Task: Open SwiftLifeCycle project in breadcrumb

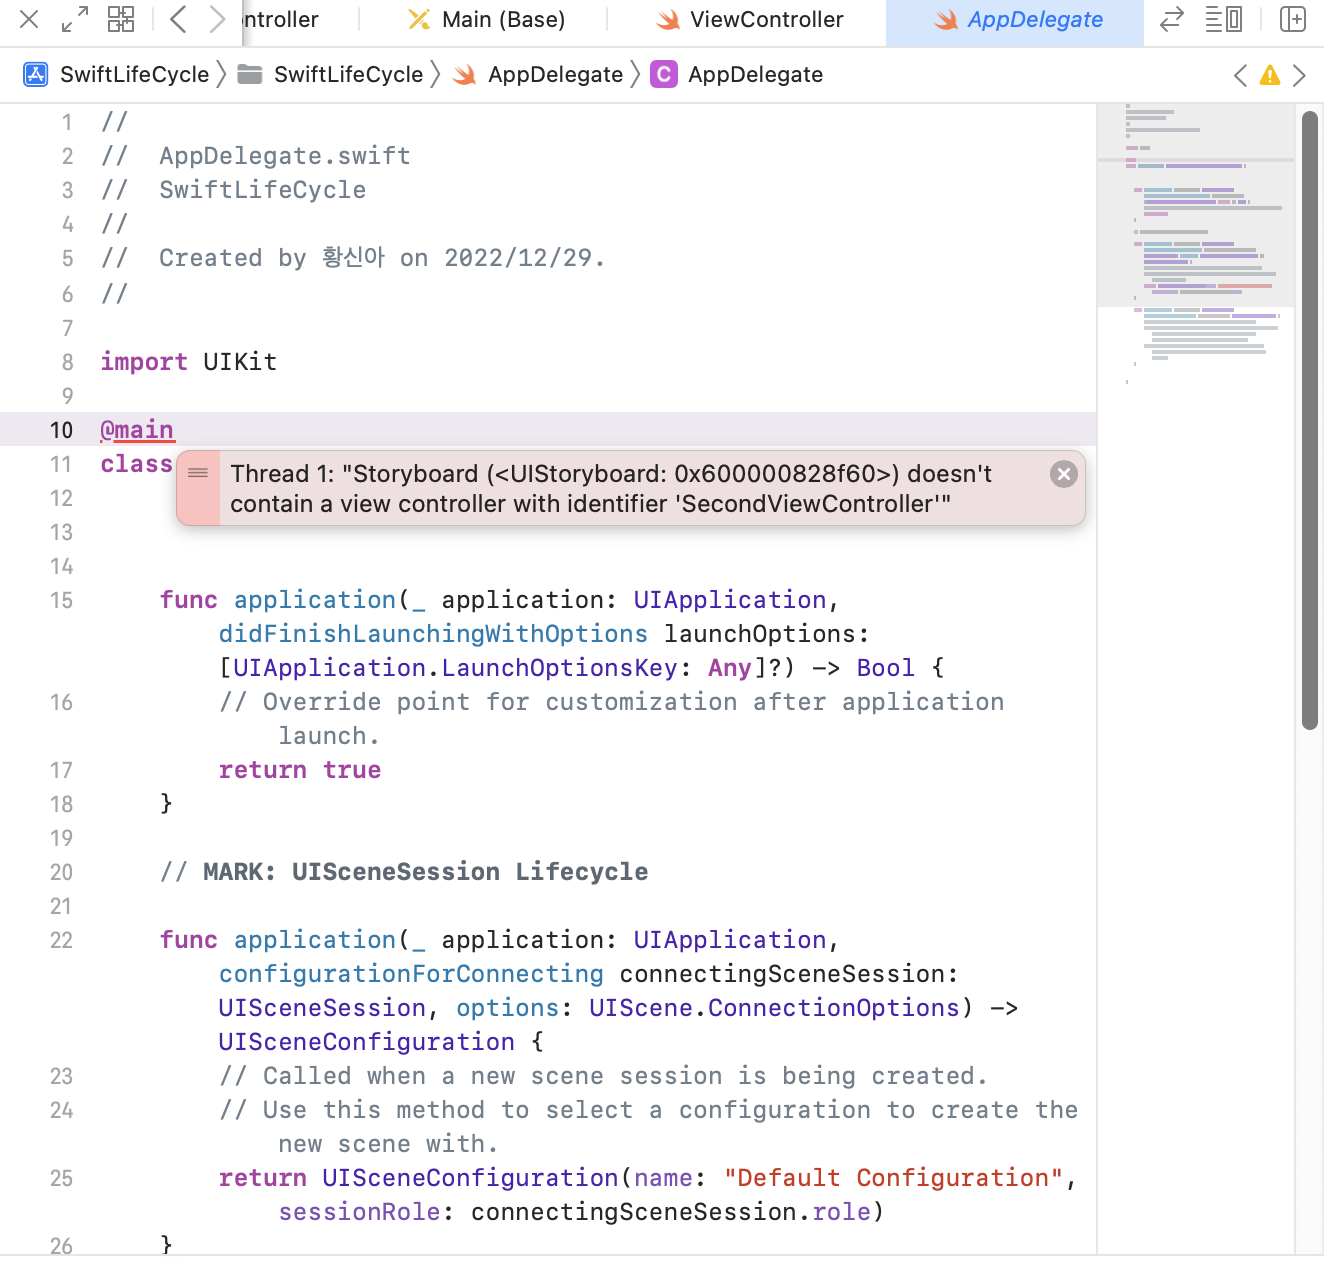Action: tap(135, 75)
